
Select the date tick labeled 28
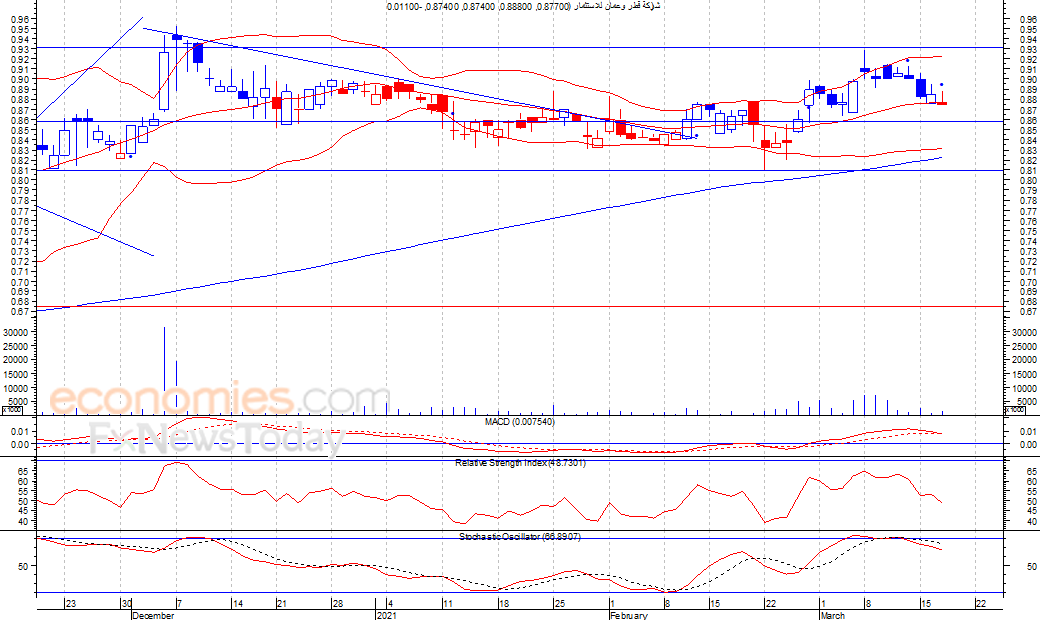click(x=338, y=603)
